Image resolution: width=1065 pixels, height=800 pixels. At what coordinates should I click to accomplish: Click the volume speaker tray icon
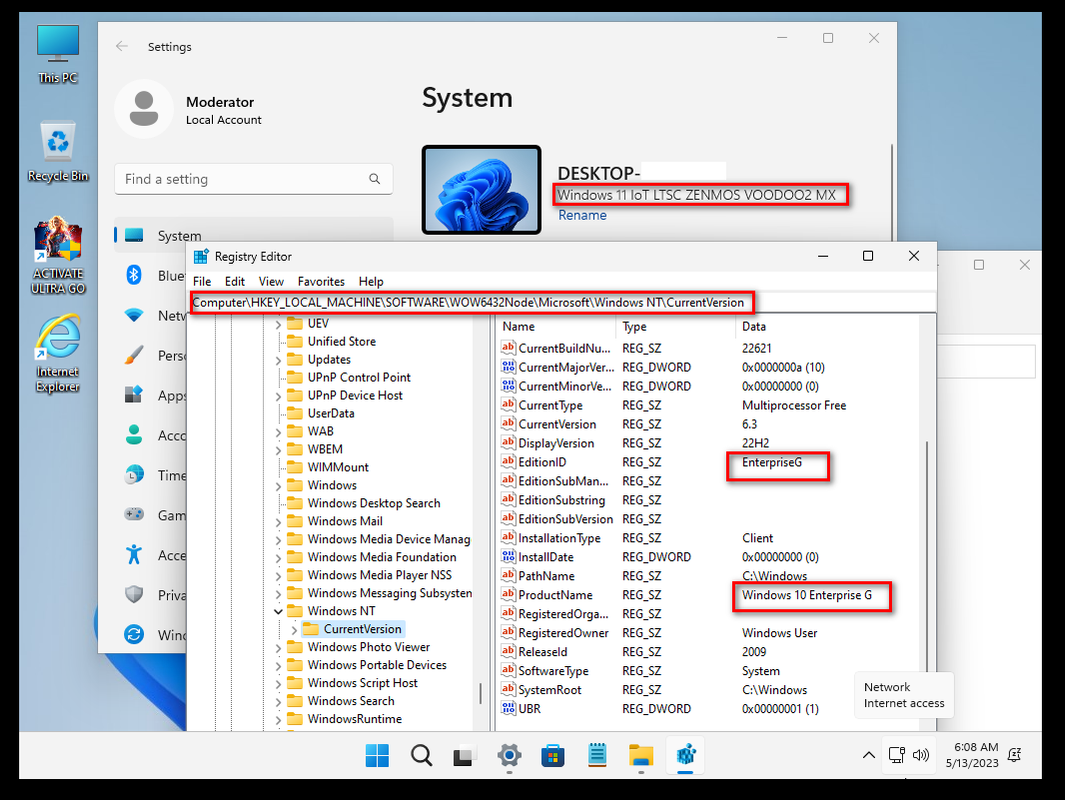click(921, 755)
